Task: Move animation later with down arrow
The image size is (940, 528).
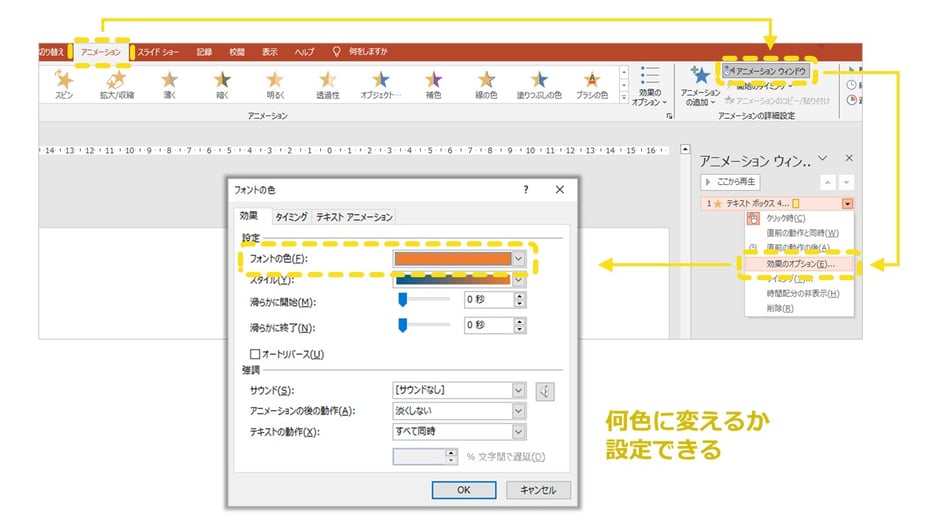Action: click(x=846, y=182)
